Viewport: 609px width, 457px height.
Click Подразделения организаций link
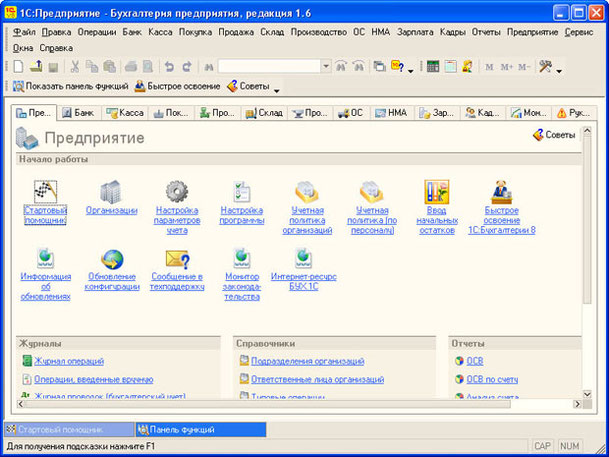tap(306, 361)
